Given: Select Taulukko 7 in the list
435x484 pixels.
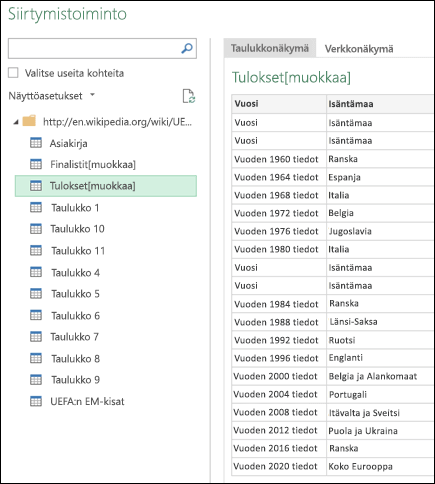Looking at the screenshot, I should 75,337.
